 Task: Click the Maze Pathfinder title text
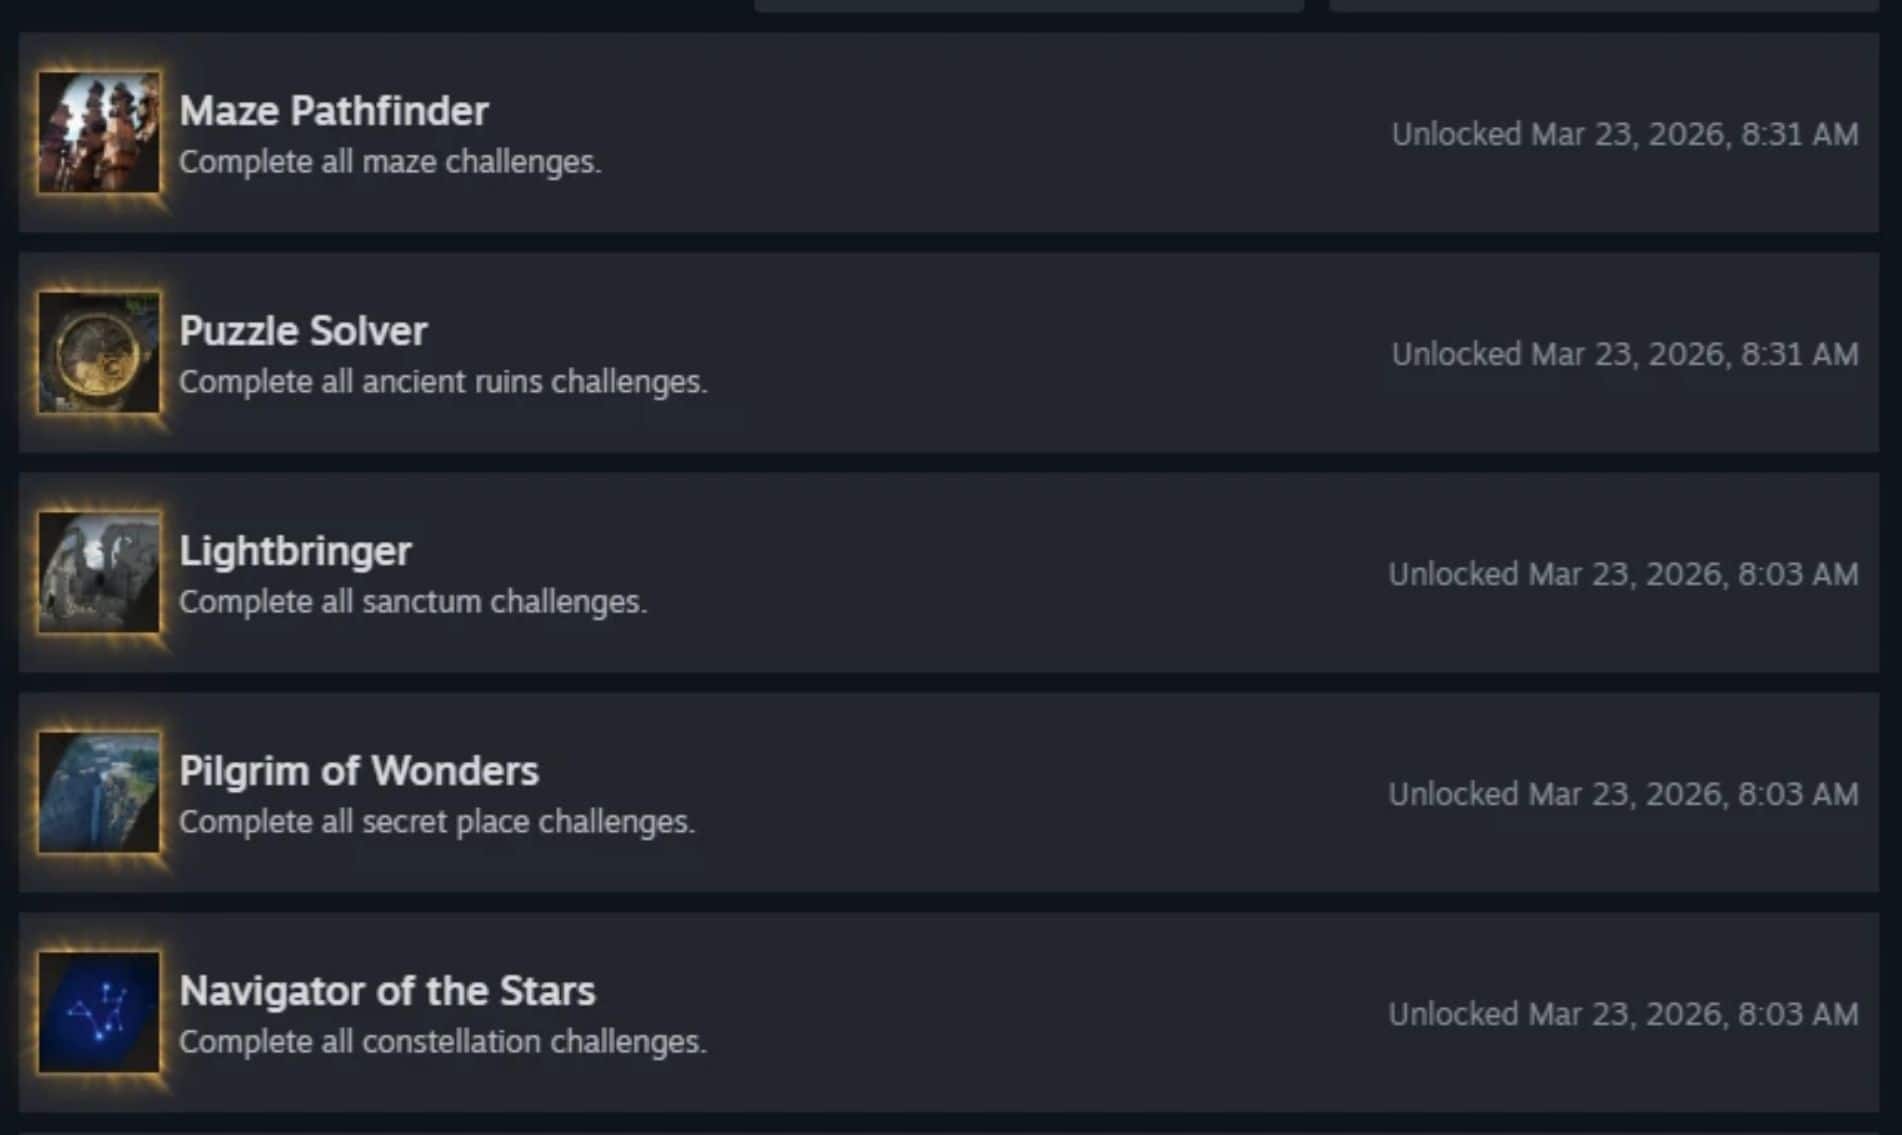pos(334,111)
